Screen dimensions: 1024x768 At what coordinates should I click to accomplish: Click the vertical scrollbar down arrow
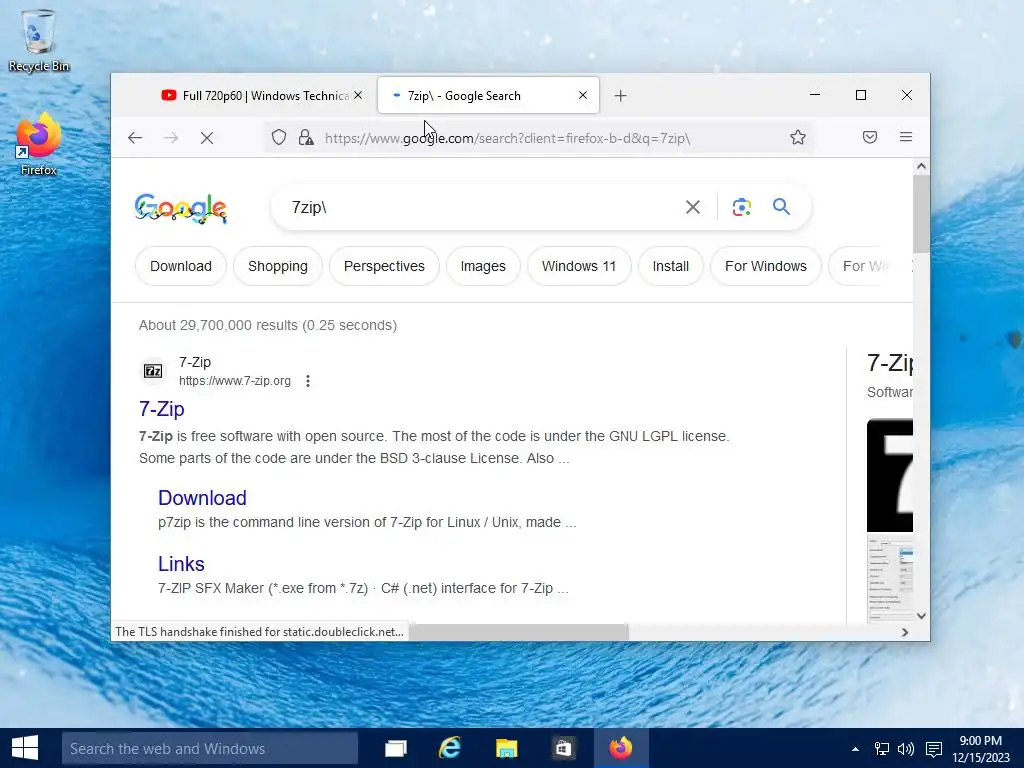tap(921, 615)
